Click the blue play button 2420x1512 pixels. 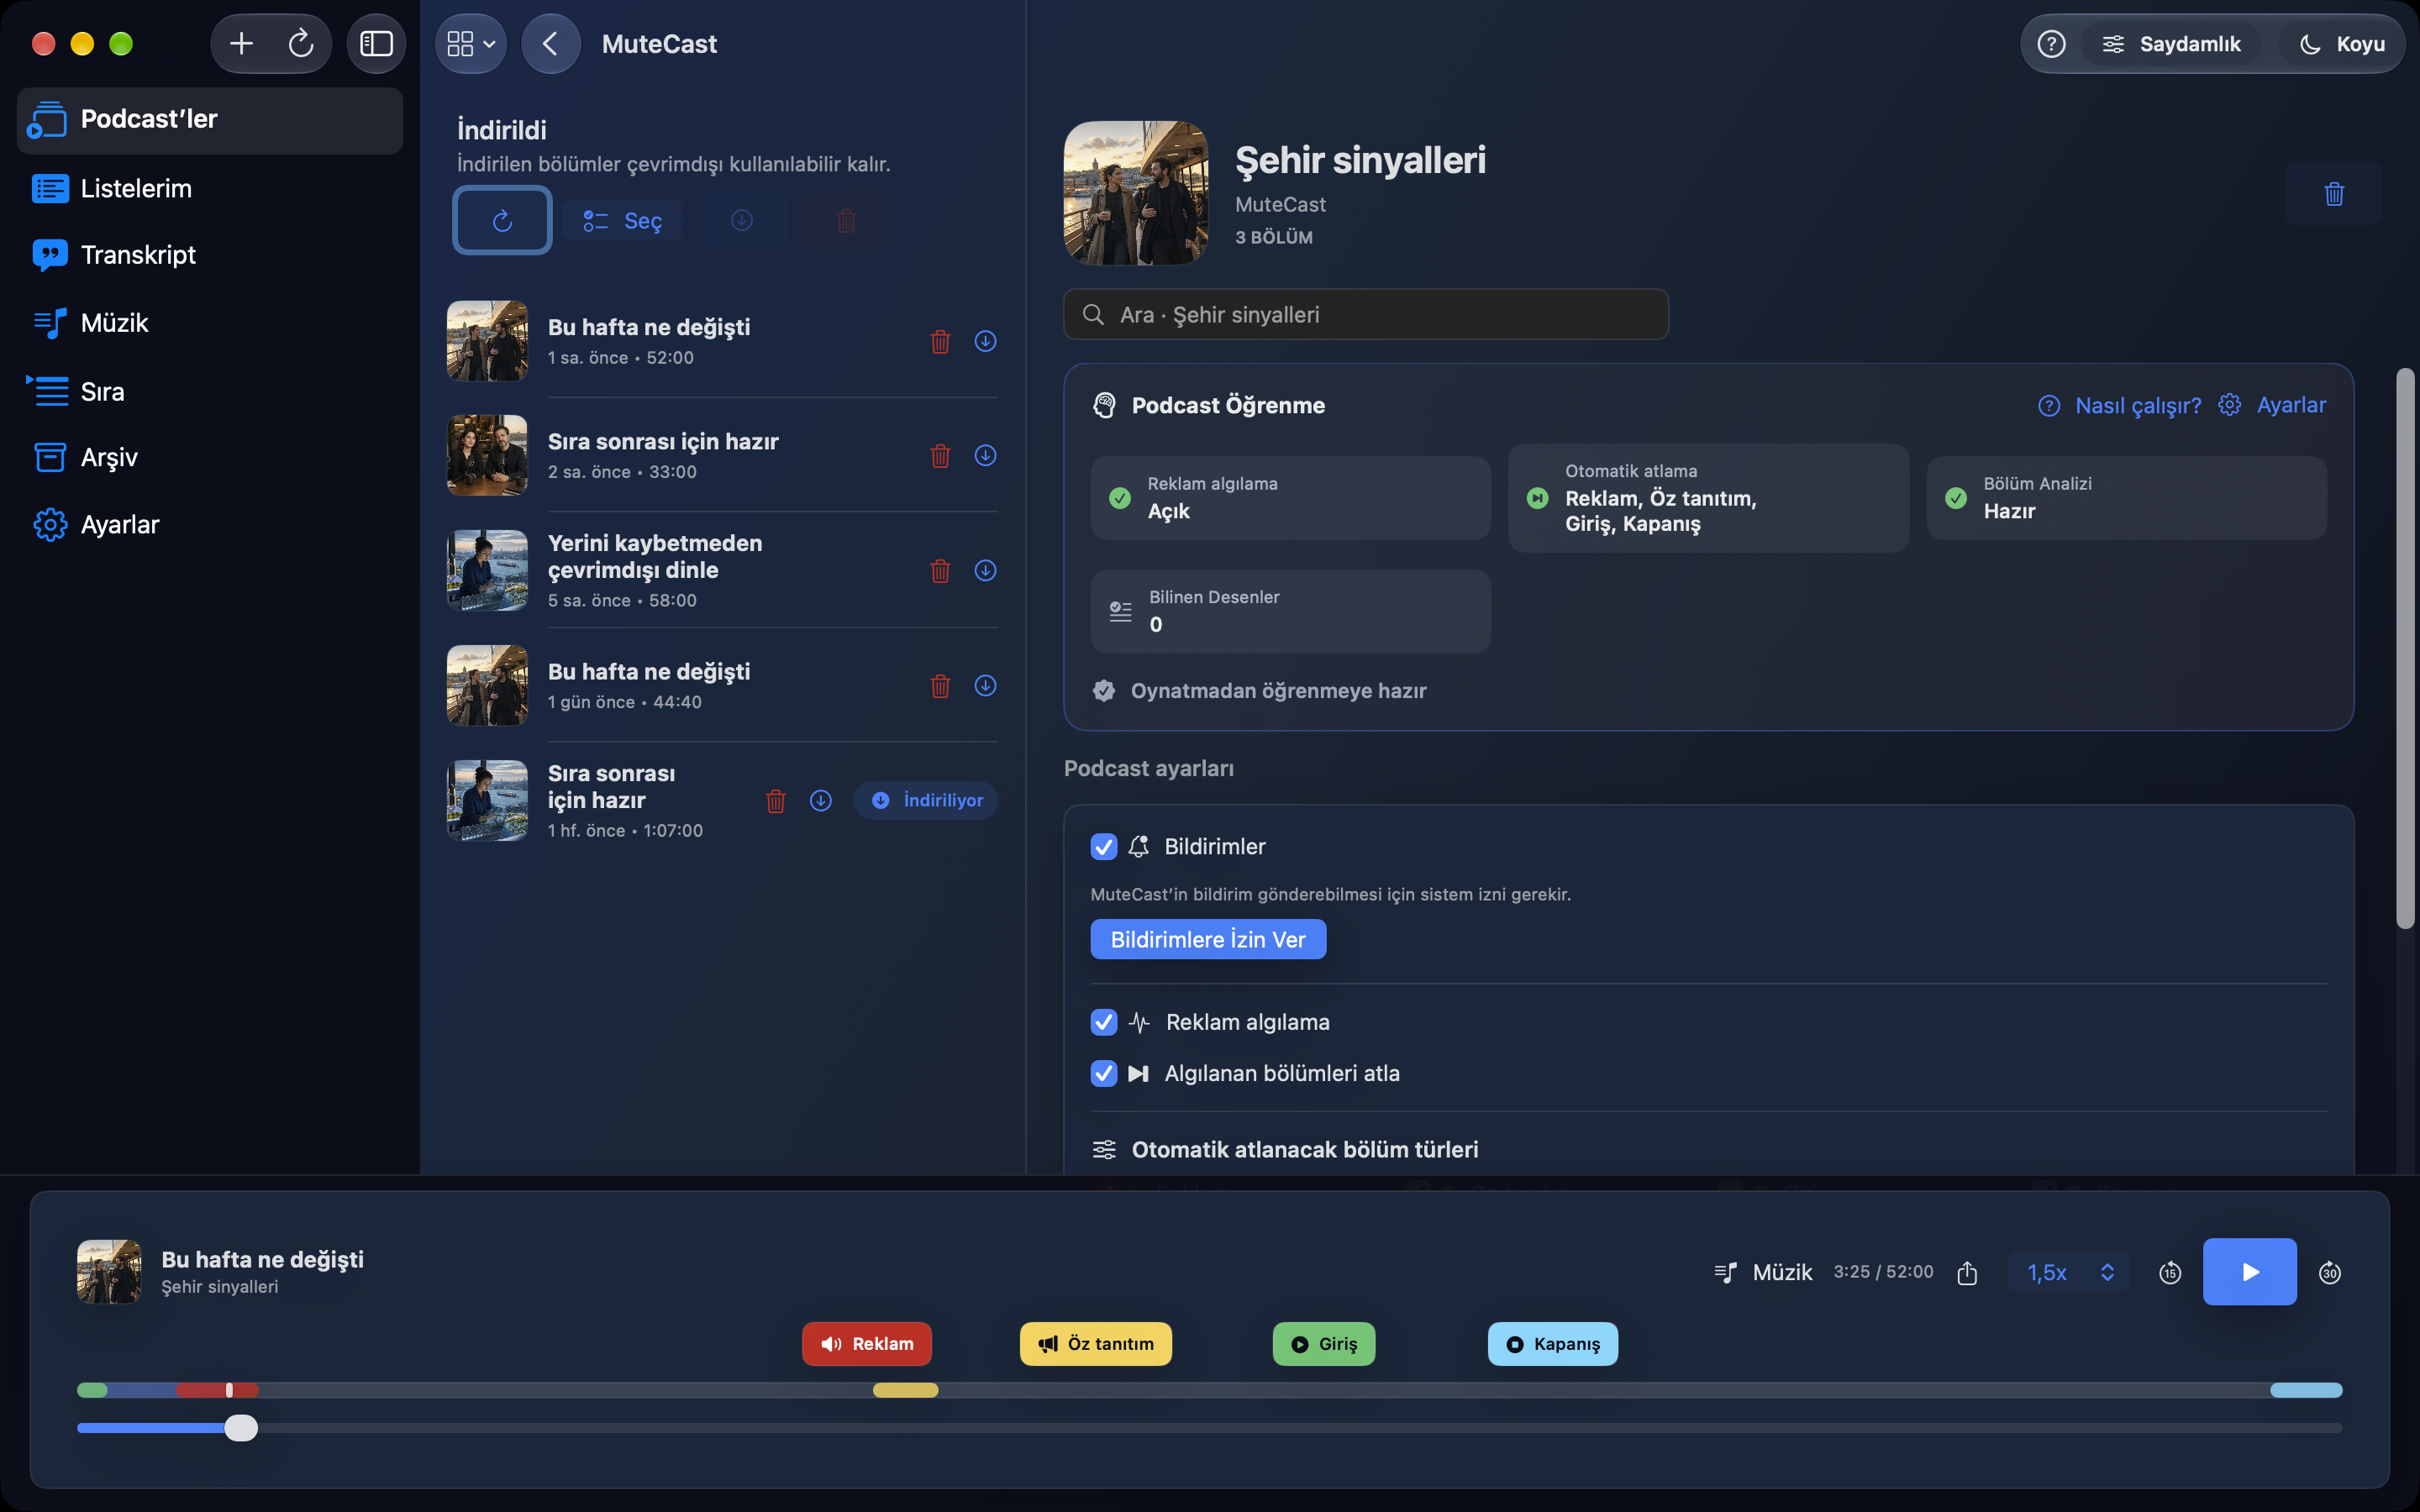point(2249,1272)
